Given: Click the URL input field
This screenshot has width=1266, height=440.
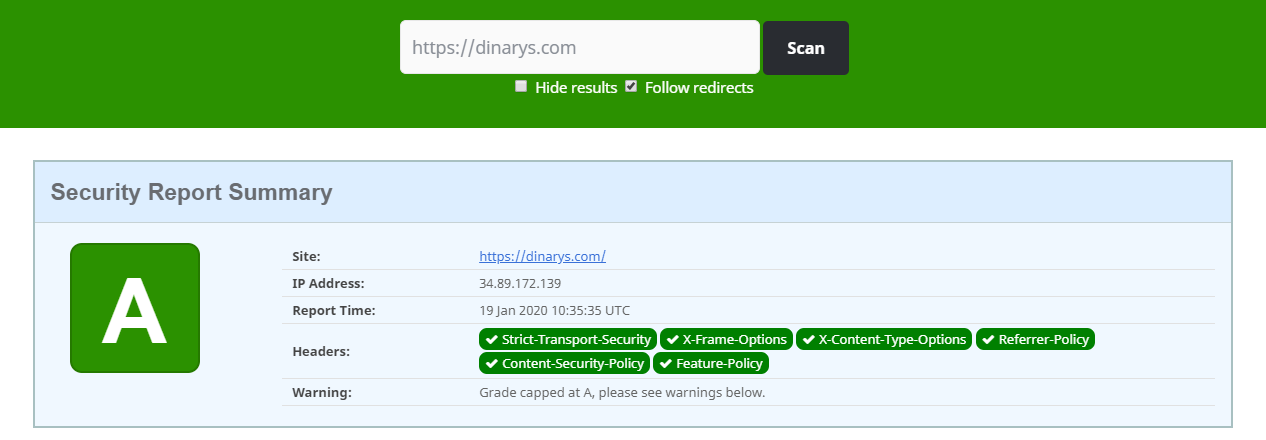Looking at the screenshot, I should [580, 47].
